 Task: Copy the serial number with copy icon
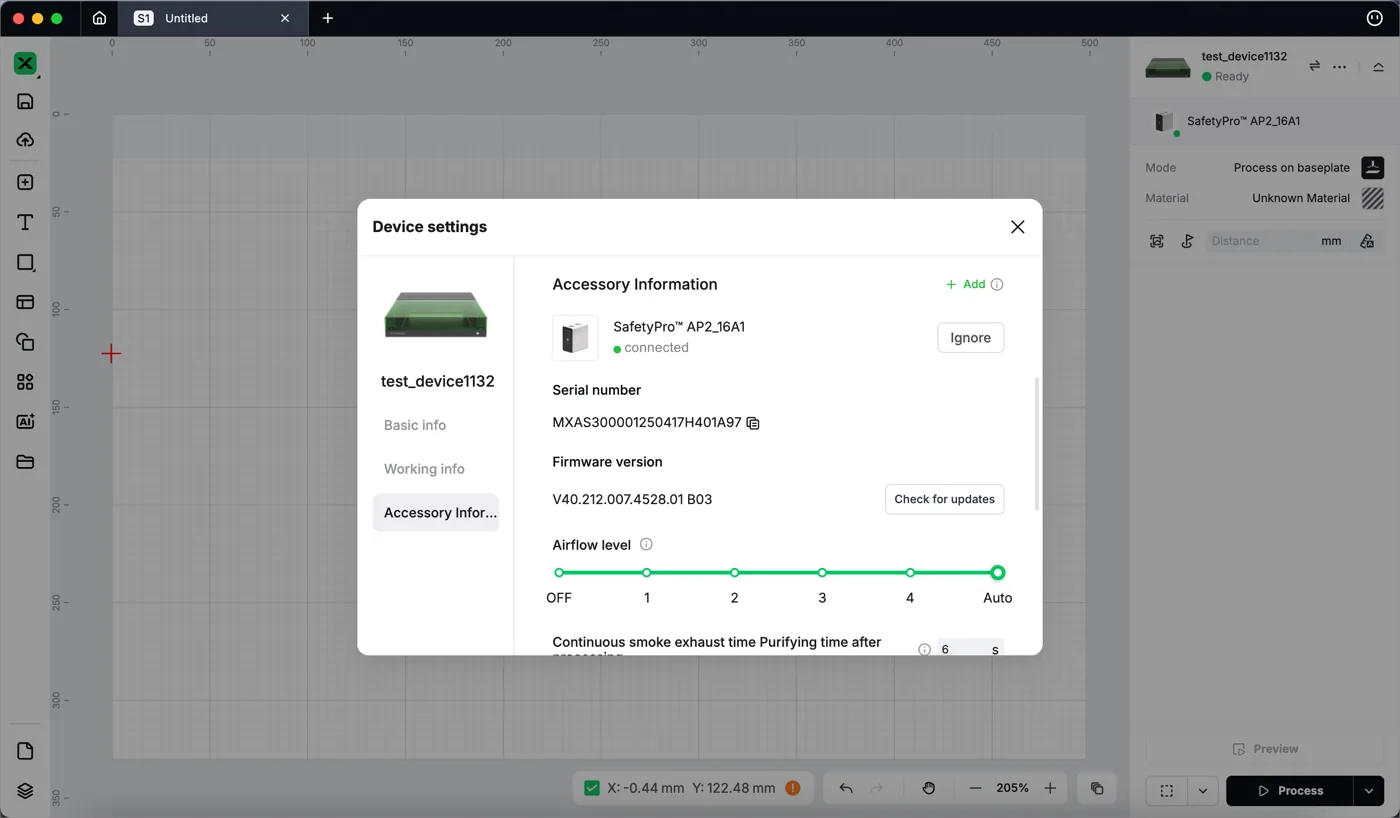click(753, 423)
